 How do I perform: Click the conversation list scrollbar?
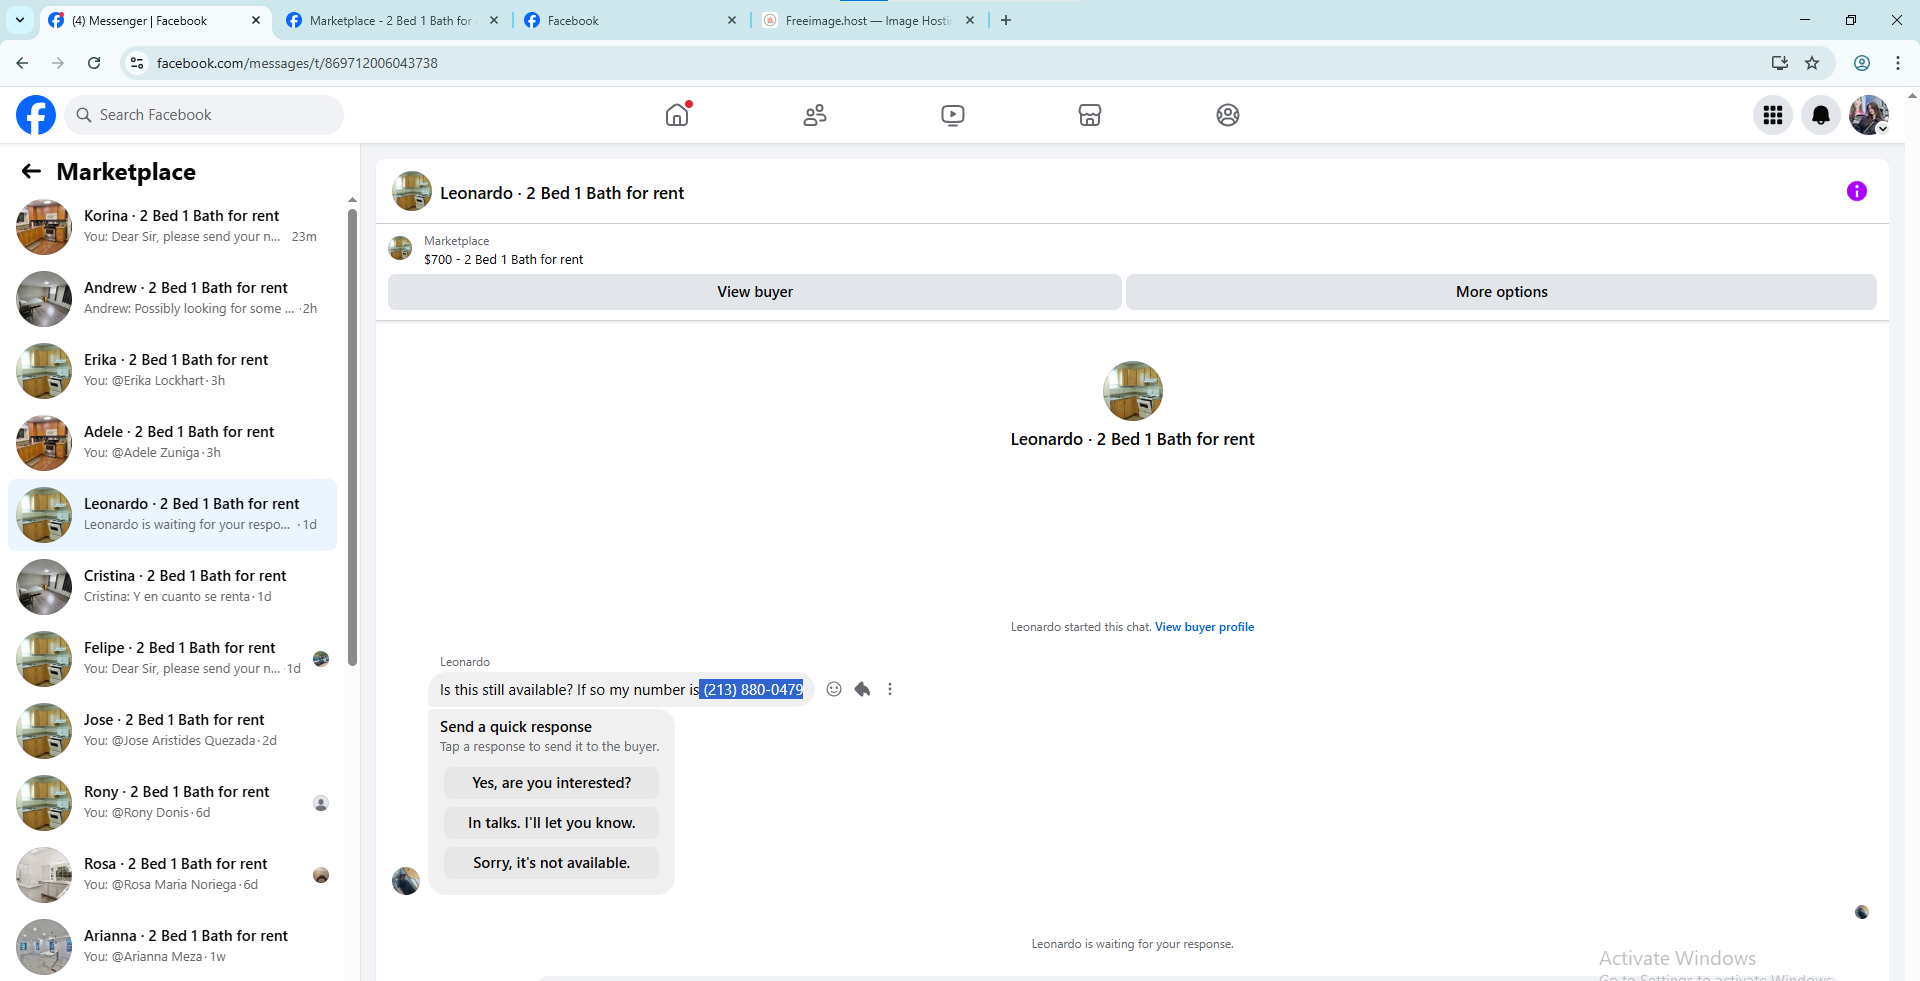[x=352, y=437]
